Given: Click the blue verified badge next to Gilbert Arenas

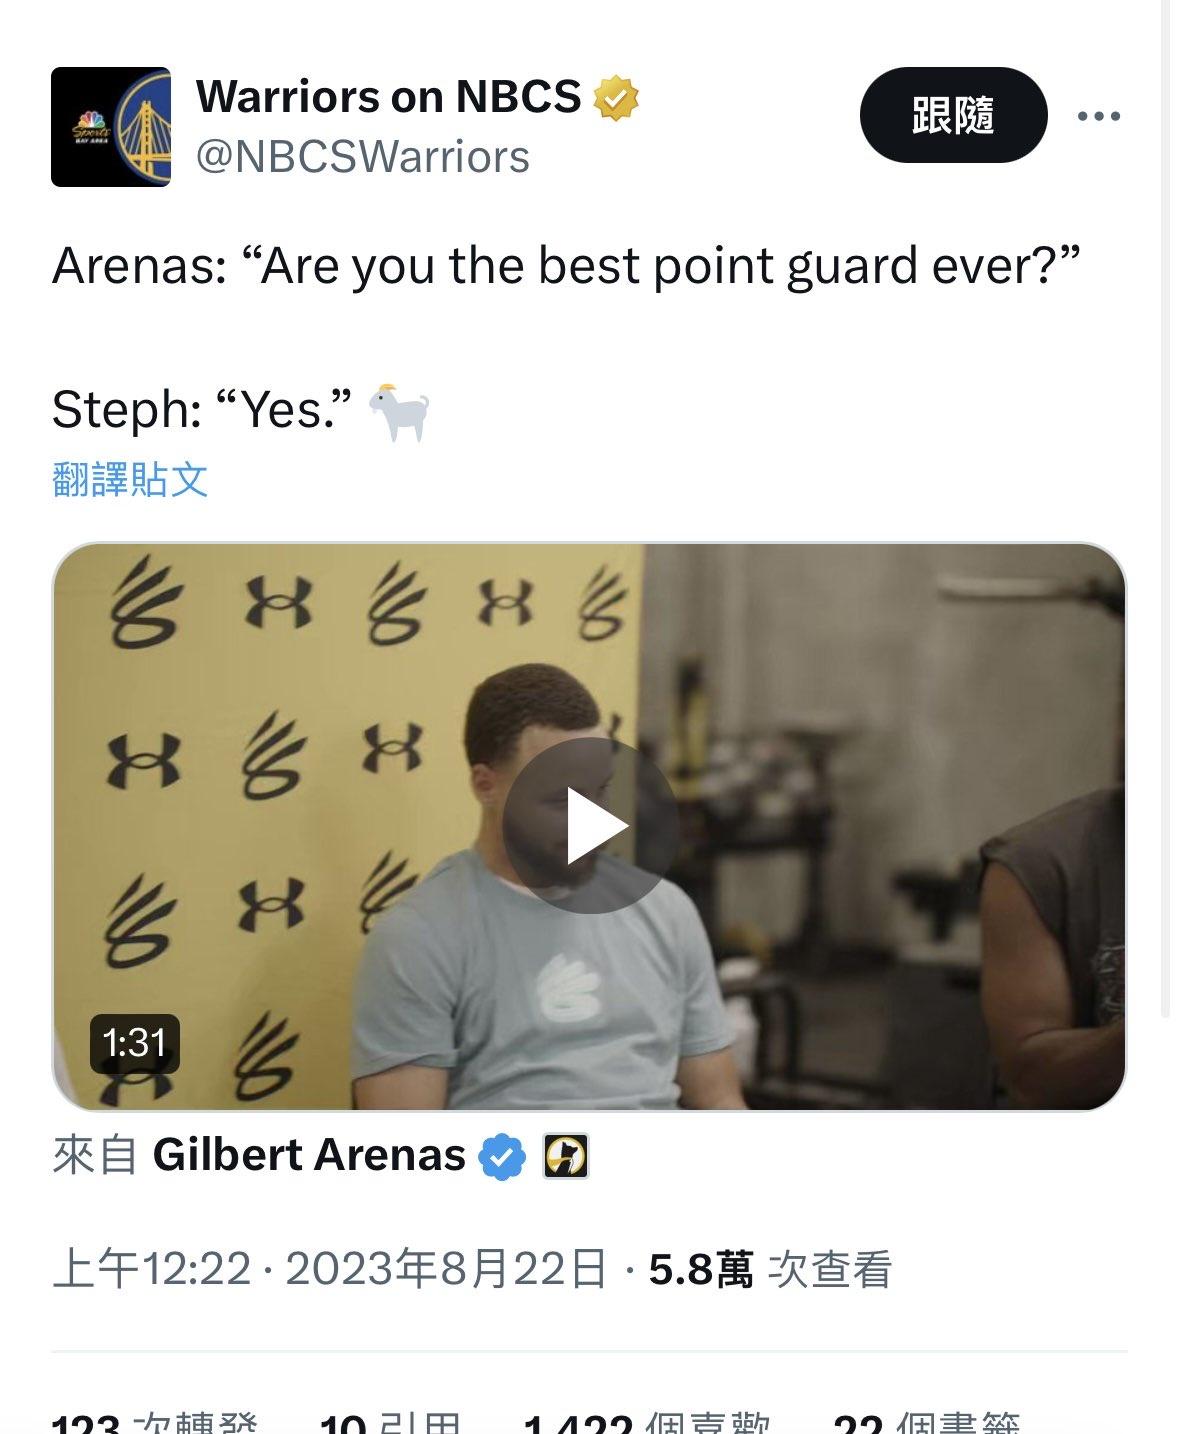Looking at the screenshot, I should point(502,1157).
